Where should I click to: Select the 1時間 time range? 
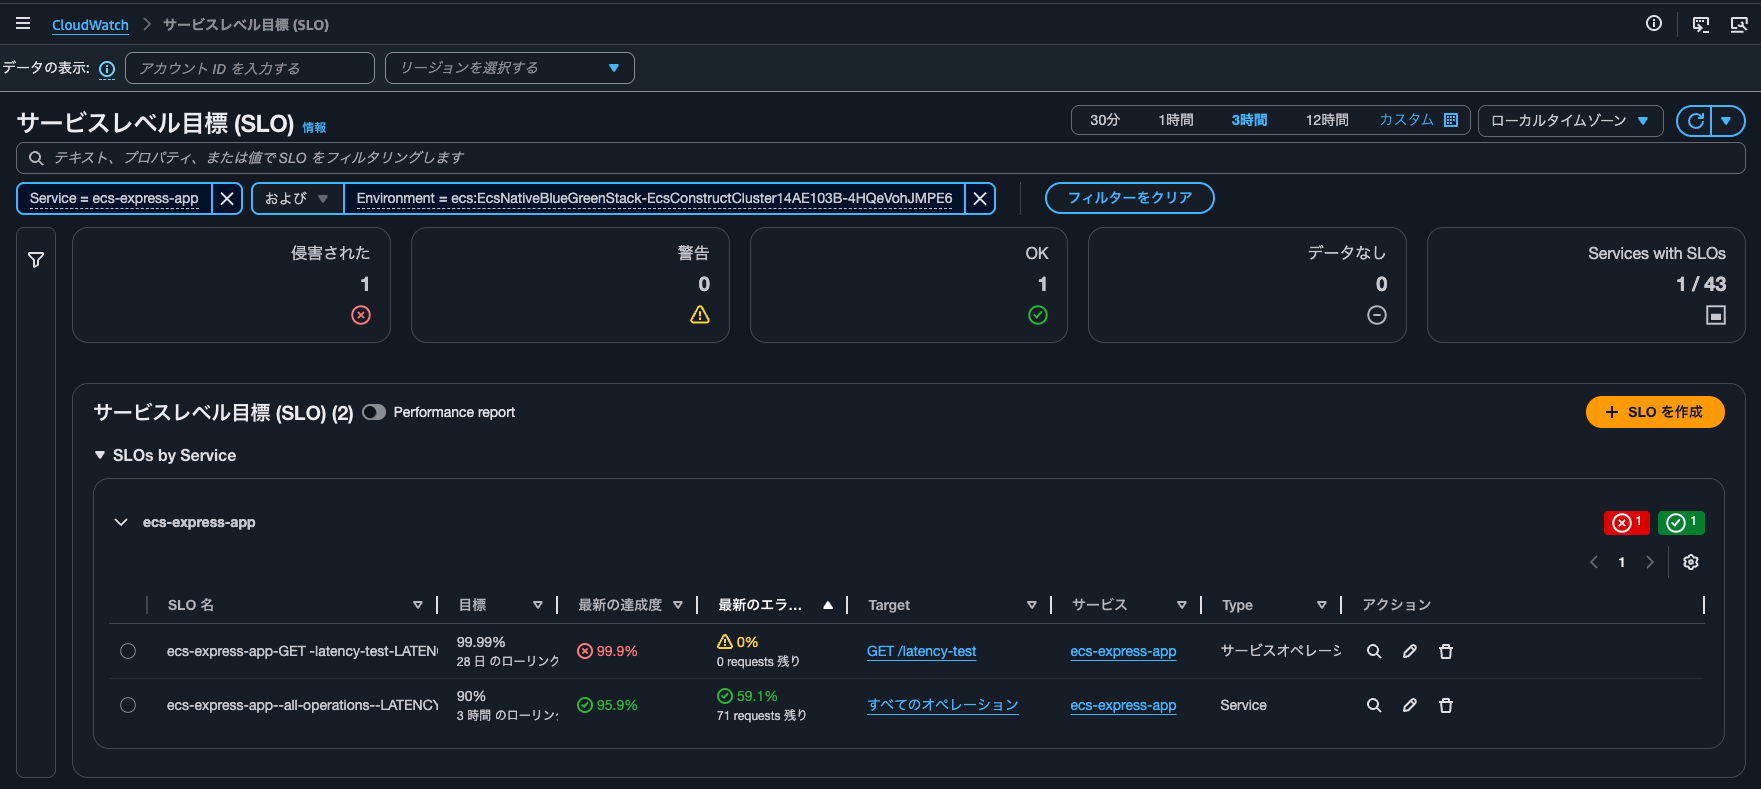tap(1175, 120)
